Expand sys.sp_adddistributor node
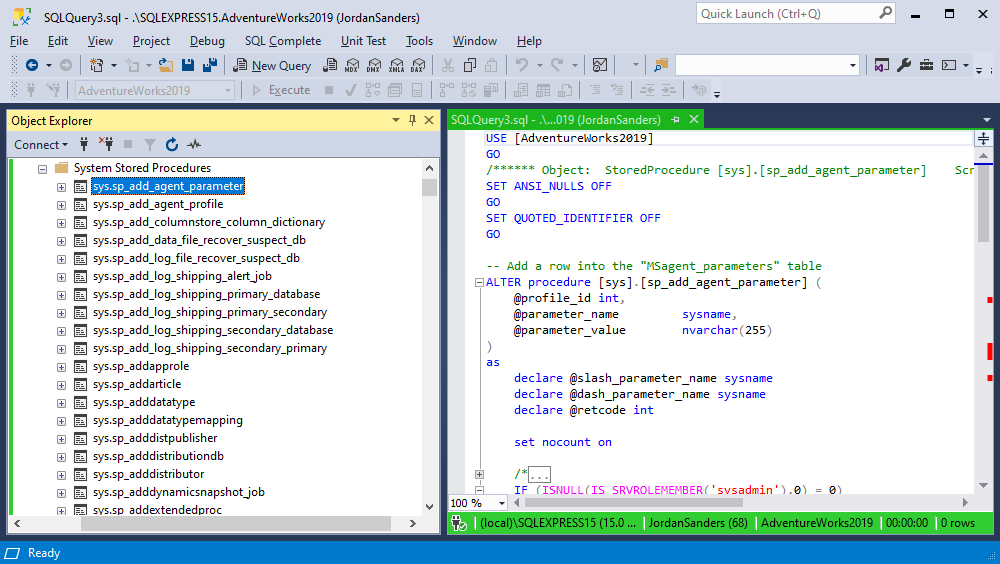The image size is (1000, 564). click(x=61, y=475)
